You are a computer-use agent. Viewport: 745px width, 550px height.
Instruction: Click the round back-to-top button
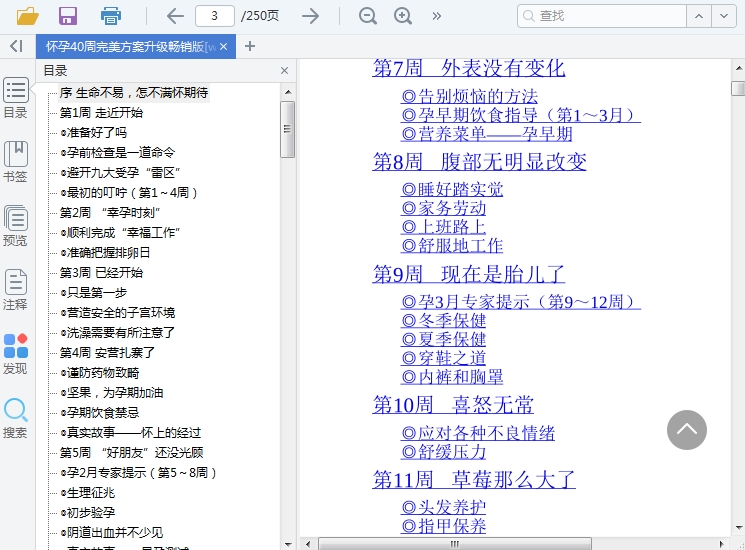click(x=687, y=430)
